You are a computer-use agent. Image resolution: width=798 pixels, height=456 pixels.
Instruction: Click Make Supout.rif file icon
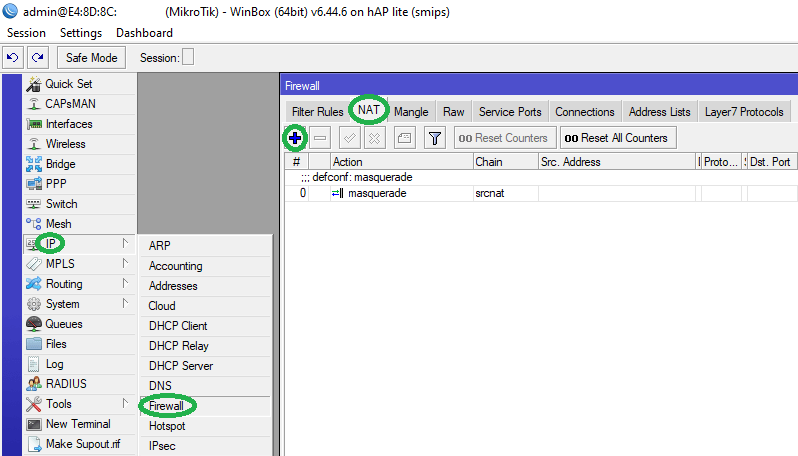(34, 444)
